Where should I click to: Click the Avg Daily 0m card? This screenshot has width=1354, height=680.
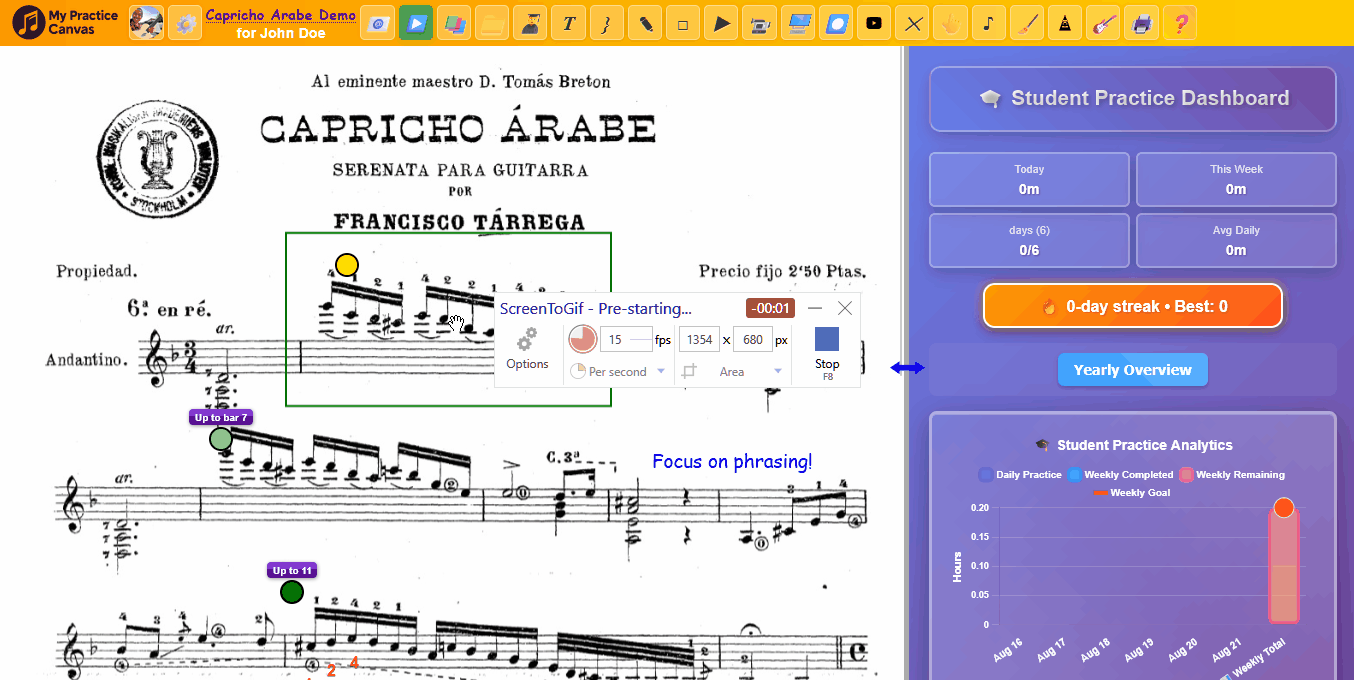1236,240
